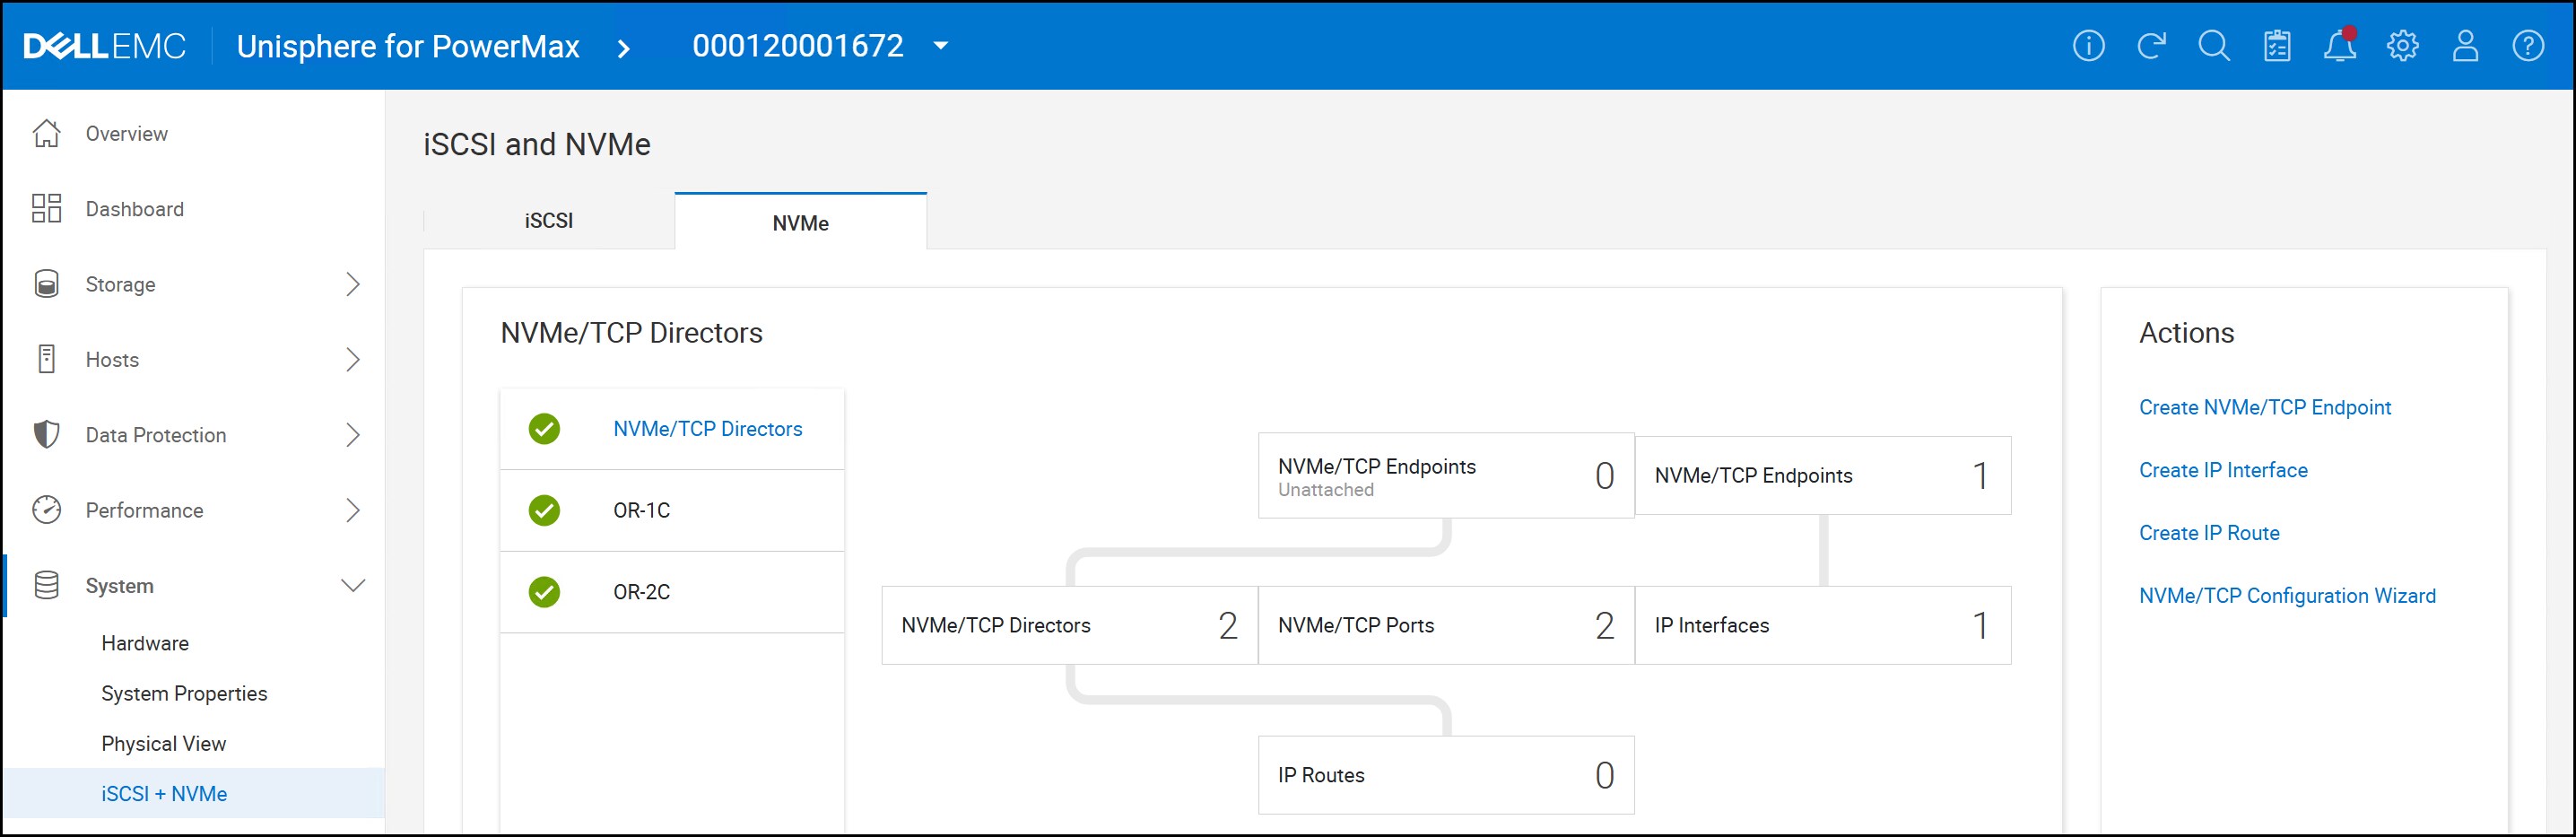The image size is (2576, 837).
Task: Click the Dashboard grid icon
Action: (46, 208)
